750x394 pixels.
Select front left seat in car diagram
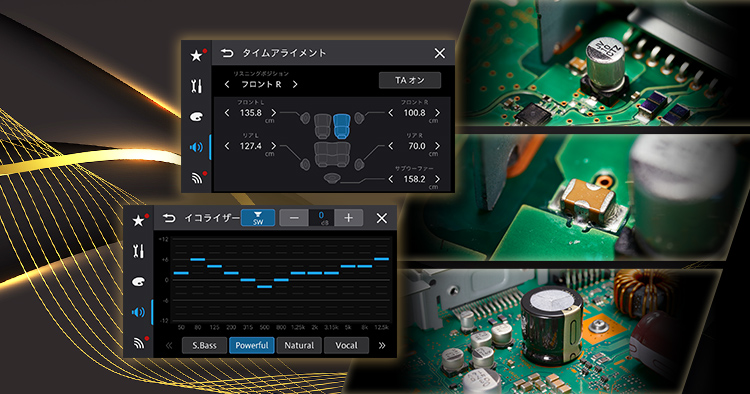pyautogui.click(x=322, y=126)
